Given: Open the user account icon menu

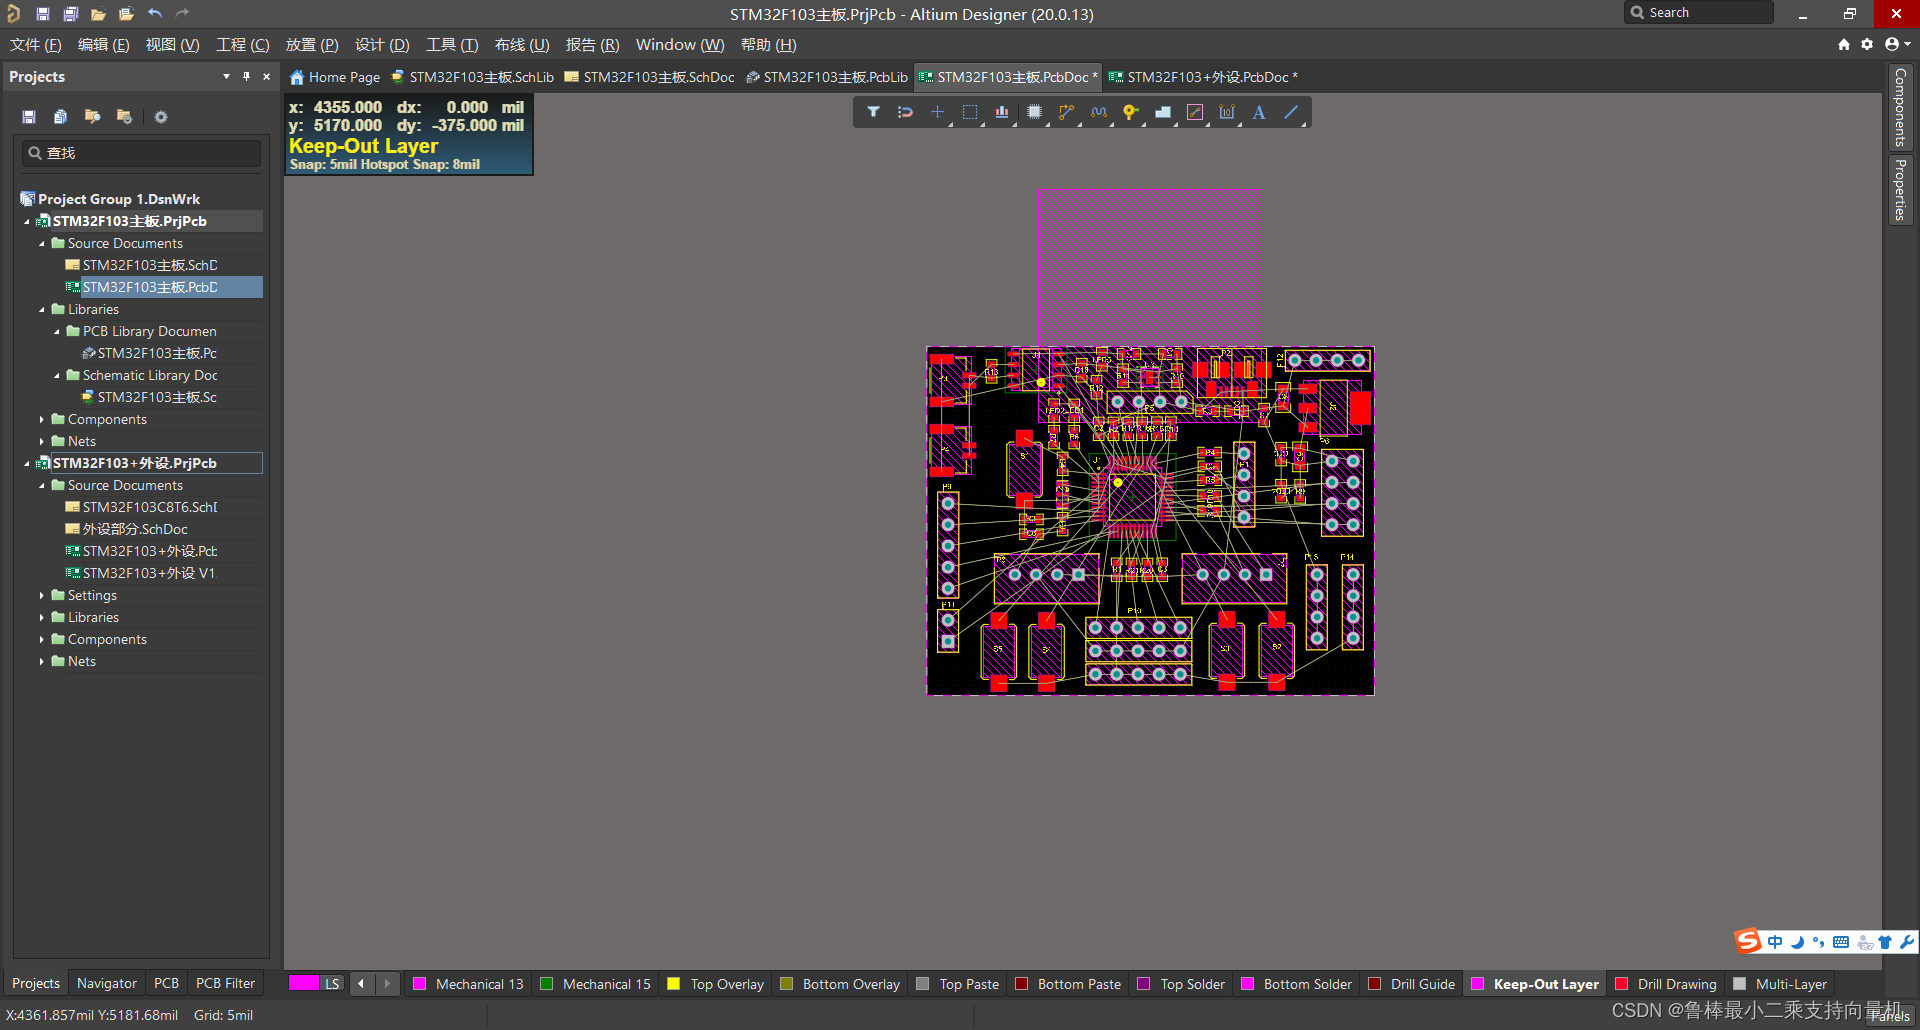Looking at the screenshot, I should (1896, 44).
